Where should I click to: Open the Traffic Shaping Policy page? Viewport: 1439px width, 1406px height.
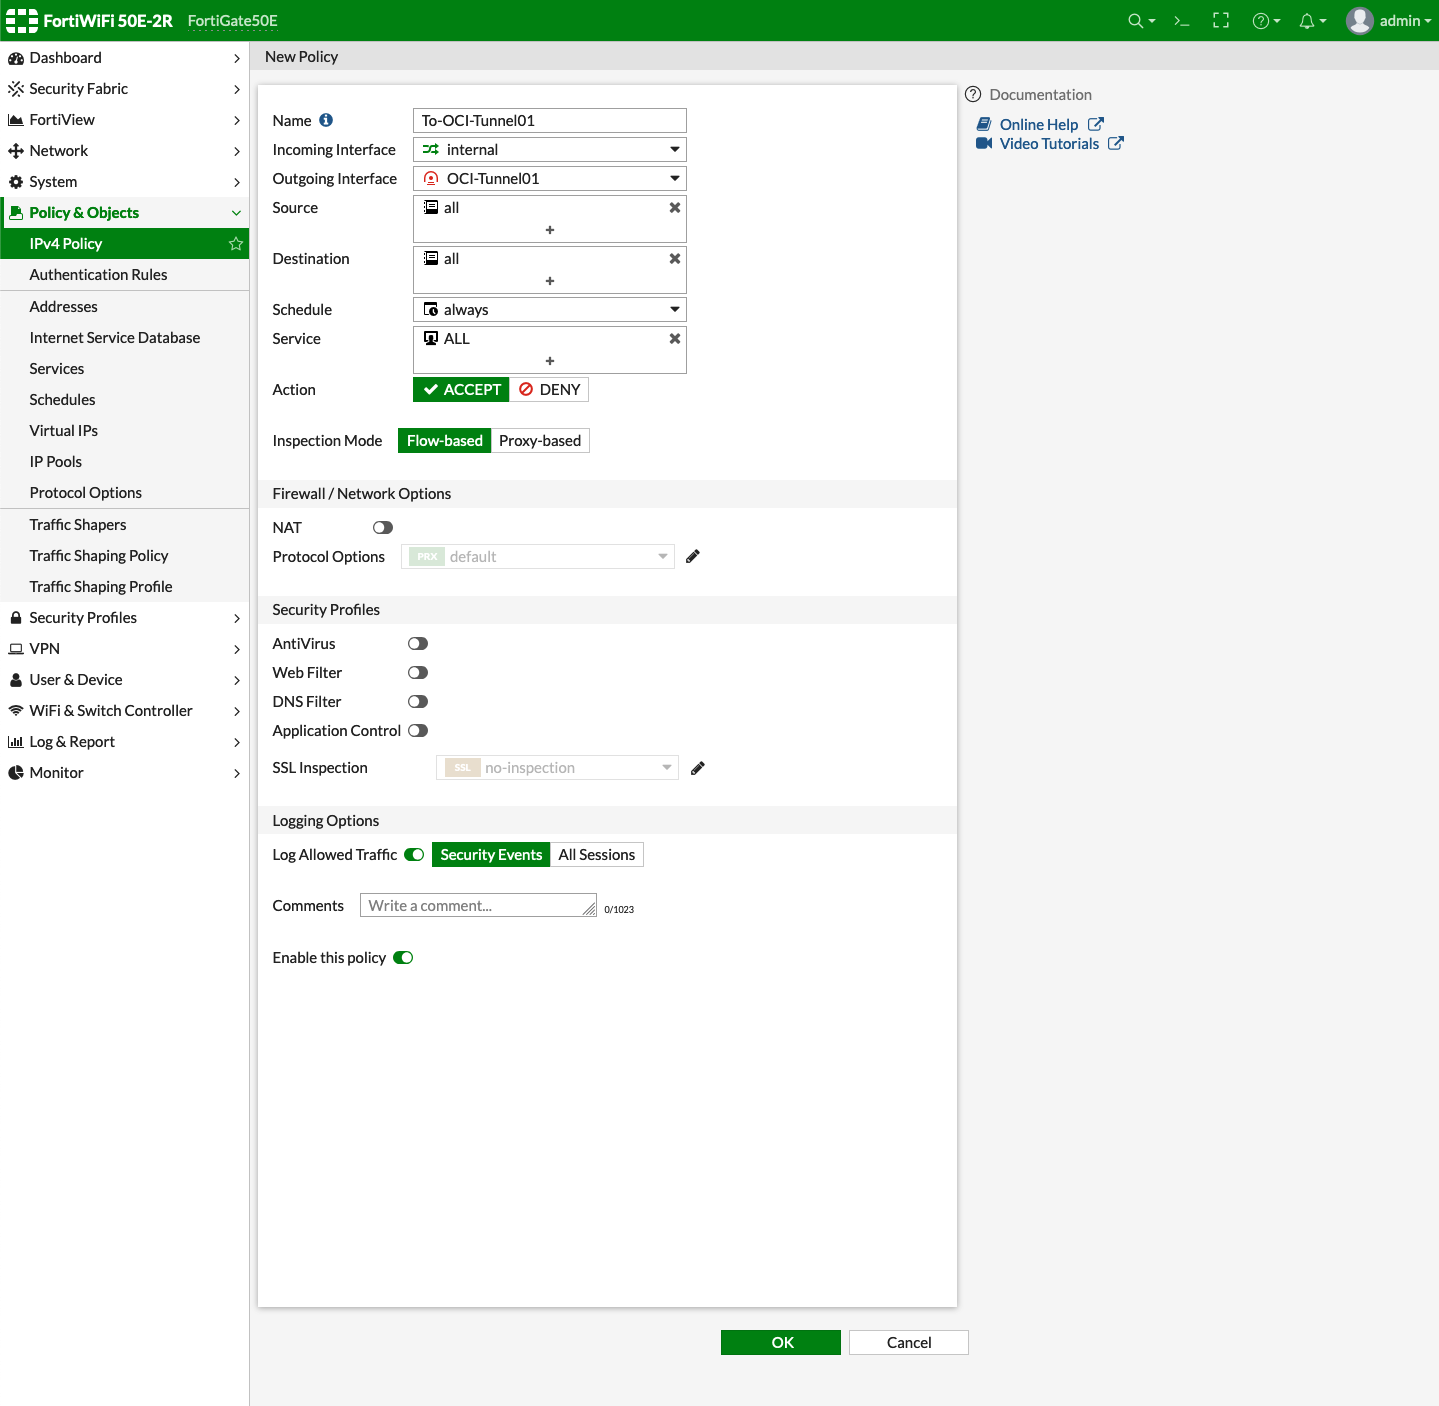(x=124, y=556)
